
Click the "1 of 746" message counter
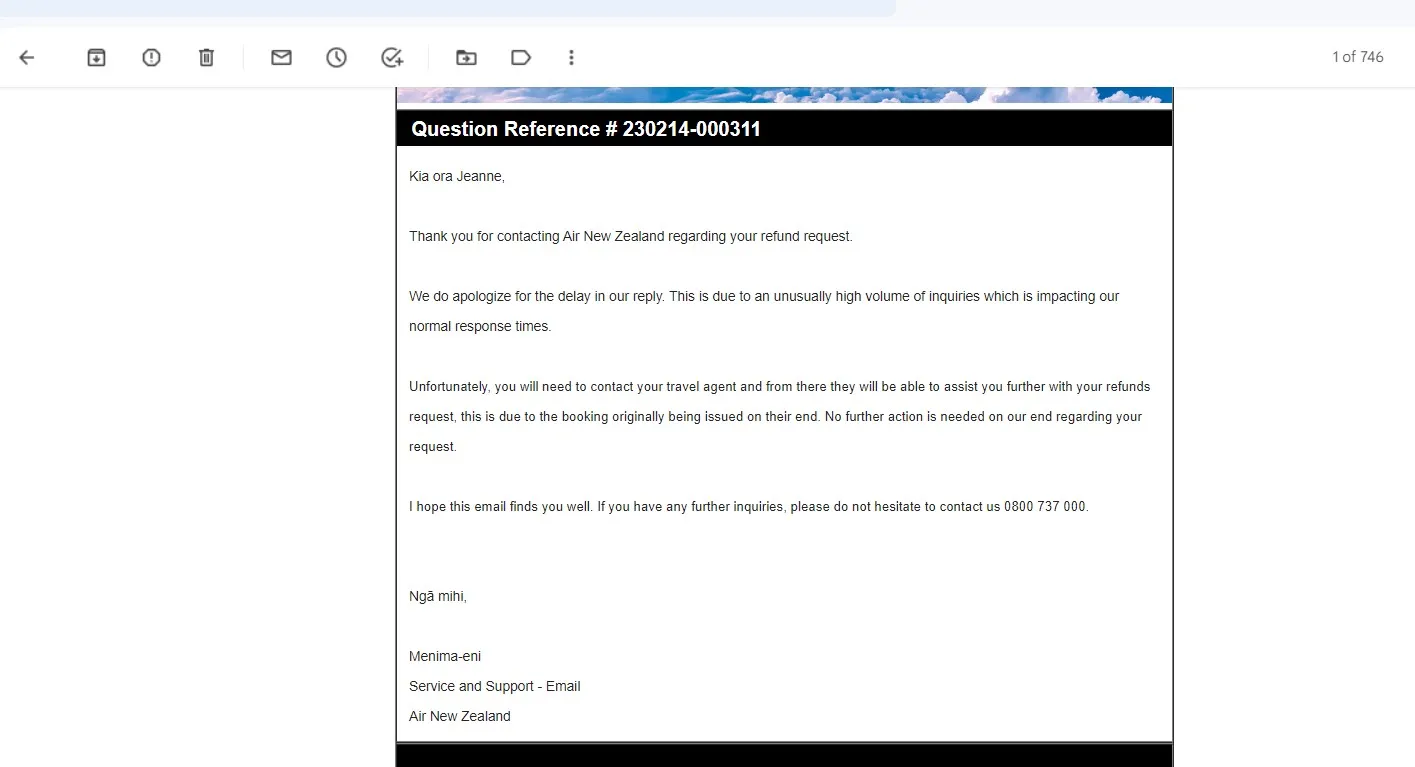[1357, 57]
